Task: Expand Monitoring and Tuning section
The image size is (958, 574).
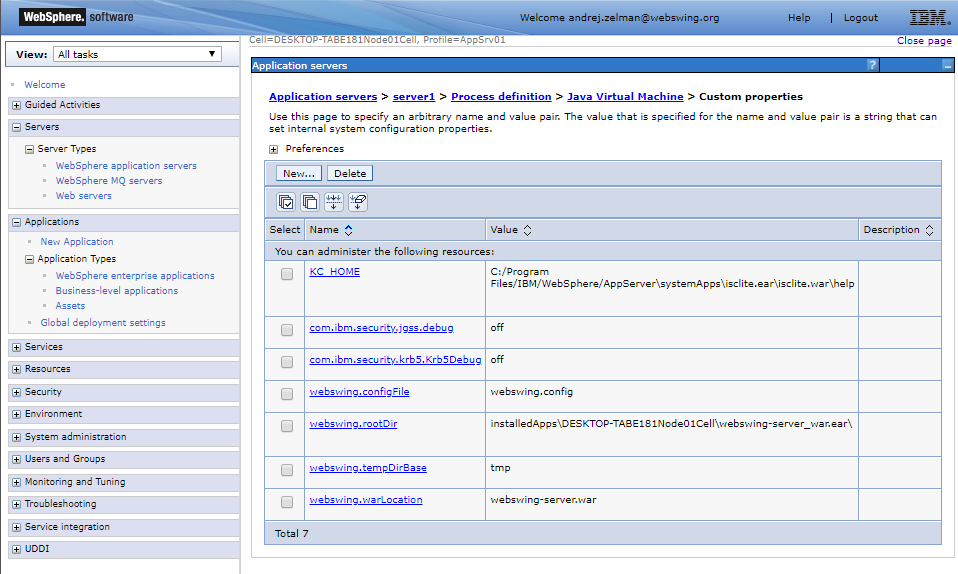Action: click(x=16, y=482)
